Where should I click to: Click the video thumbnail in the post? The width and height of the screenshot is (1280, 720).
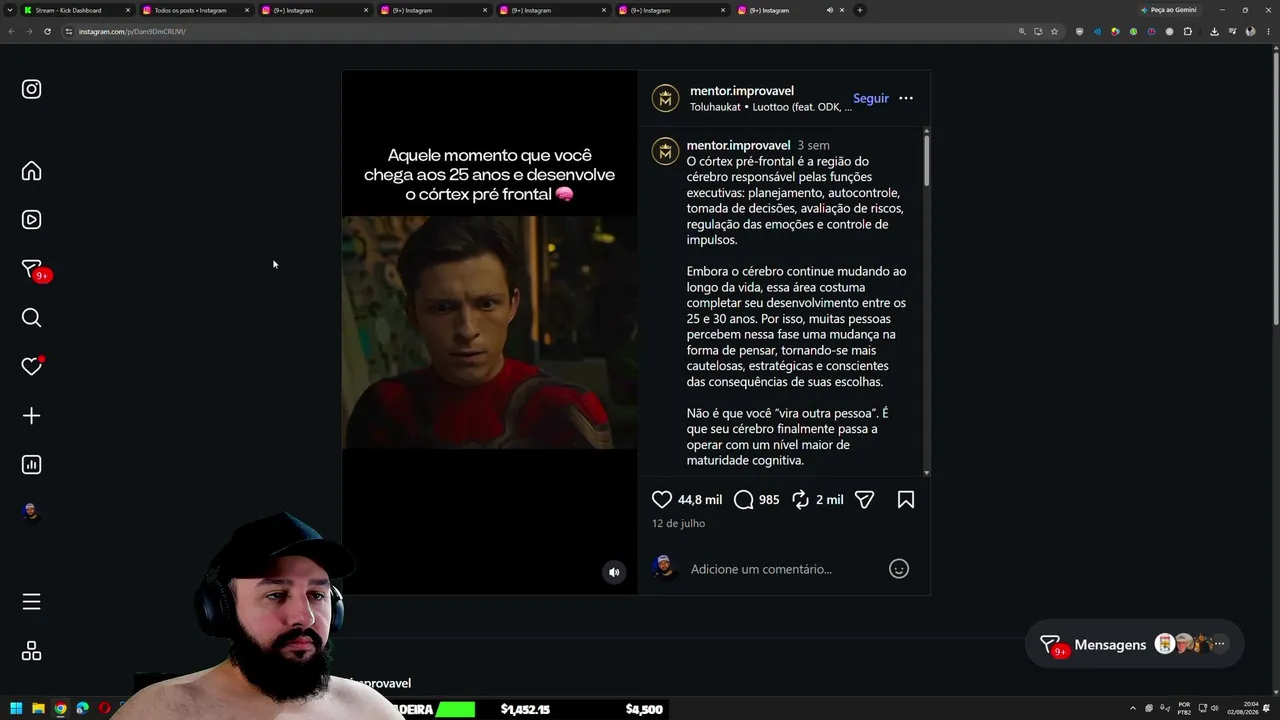pyautogui.click(x=490, y=332)
